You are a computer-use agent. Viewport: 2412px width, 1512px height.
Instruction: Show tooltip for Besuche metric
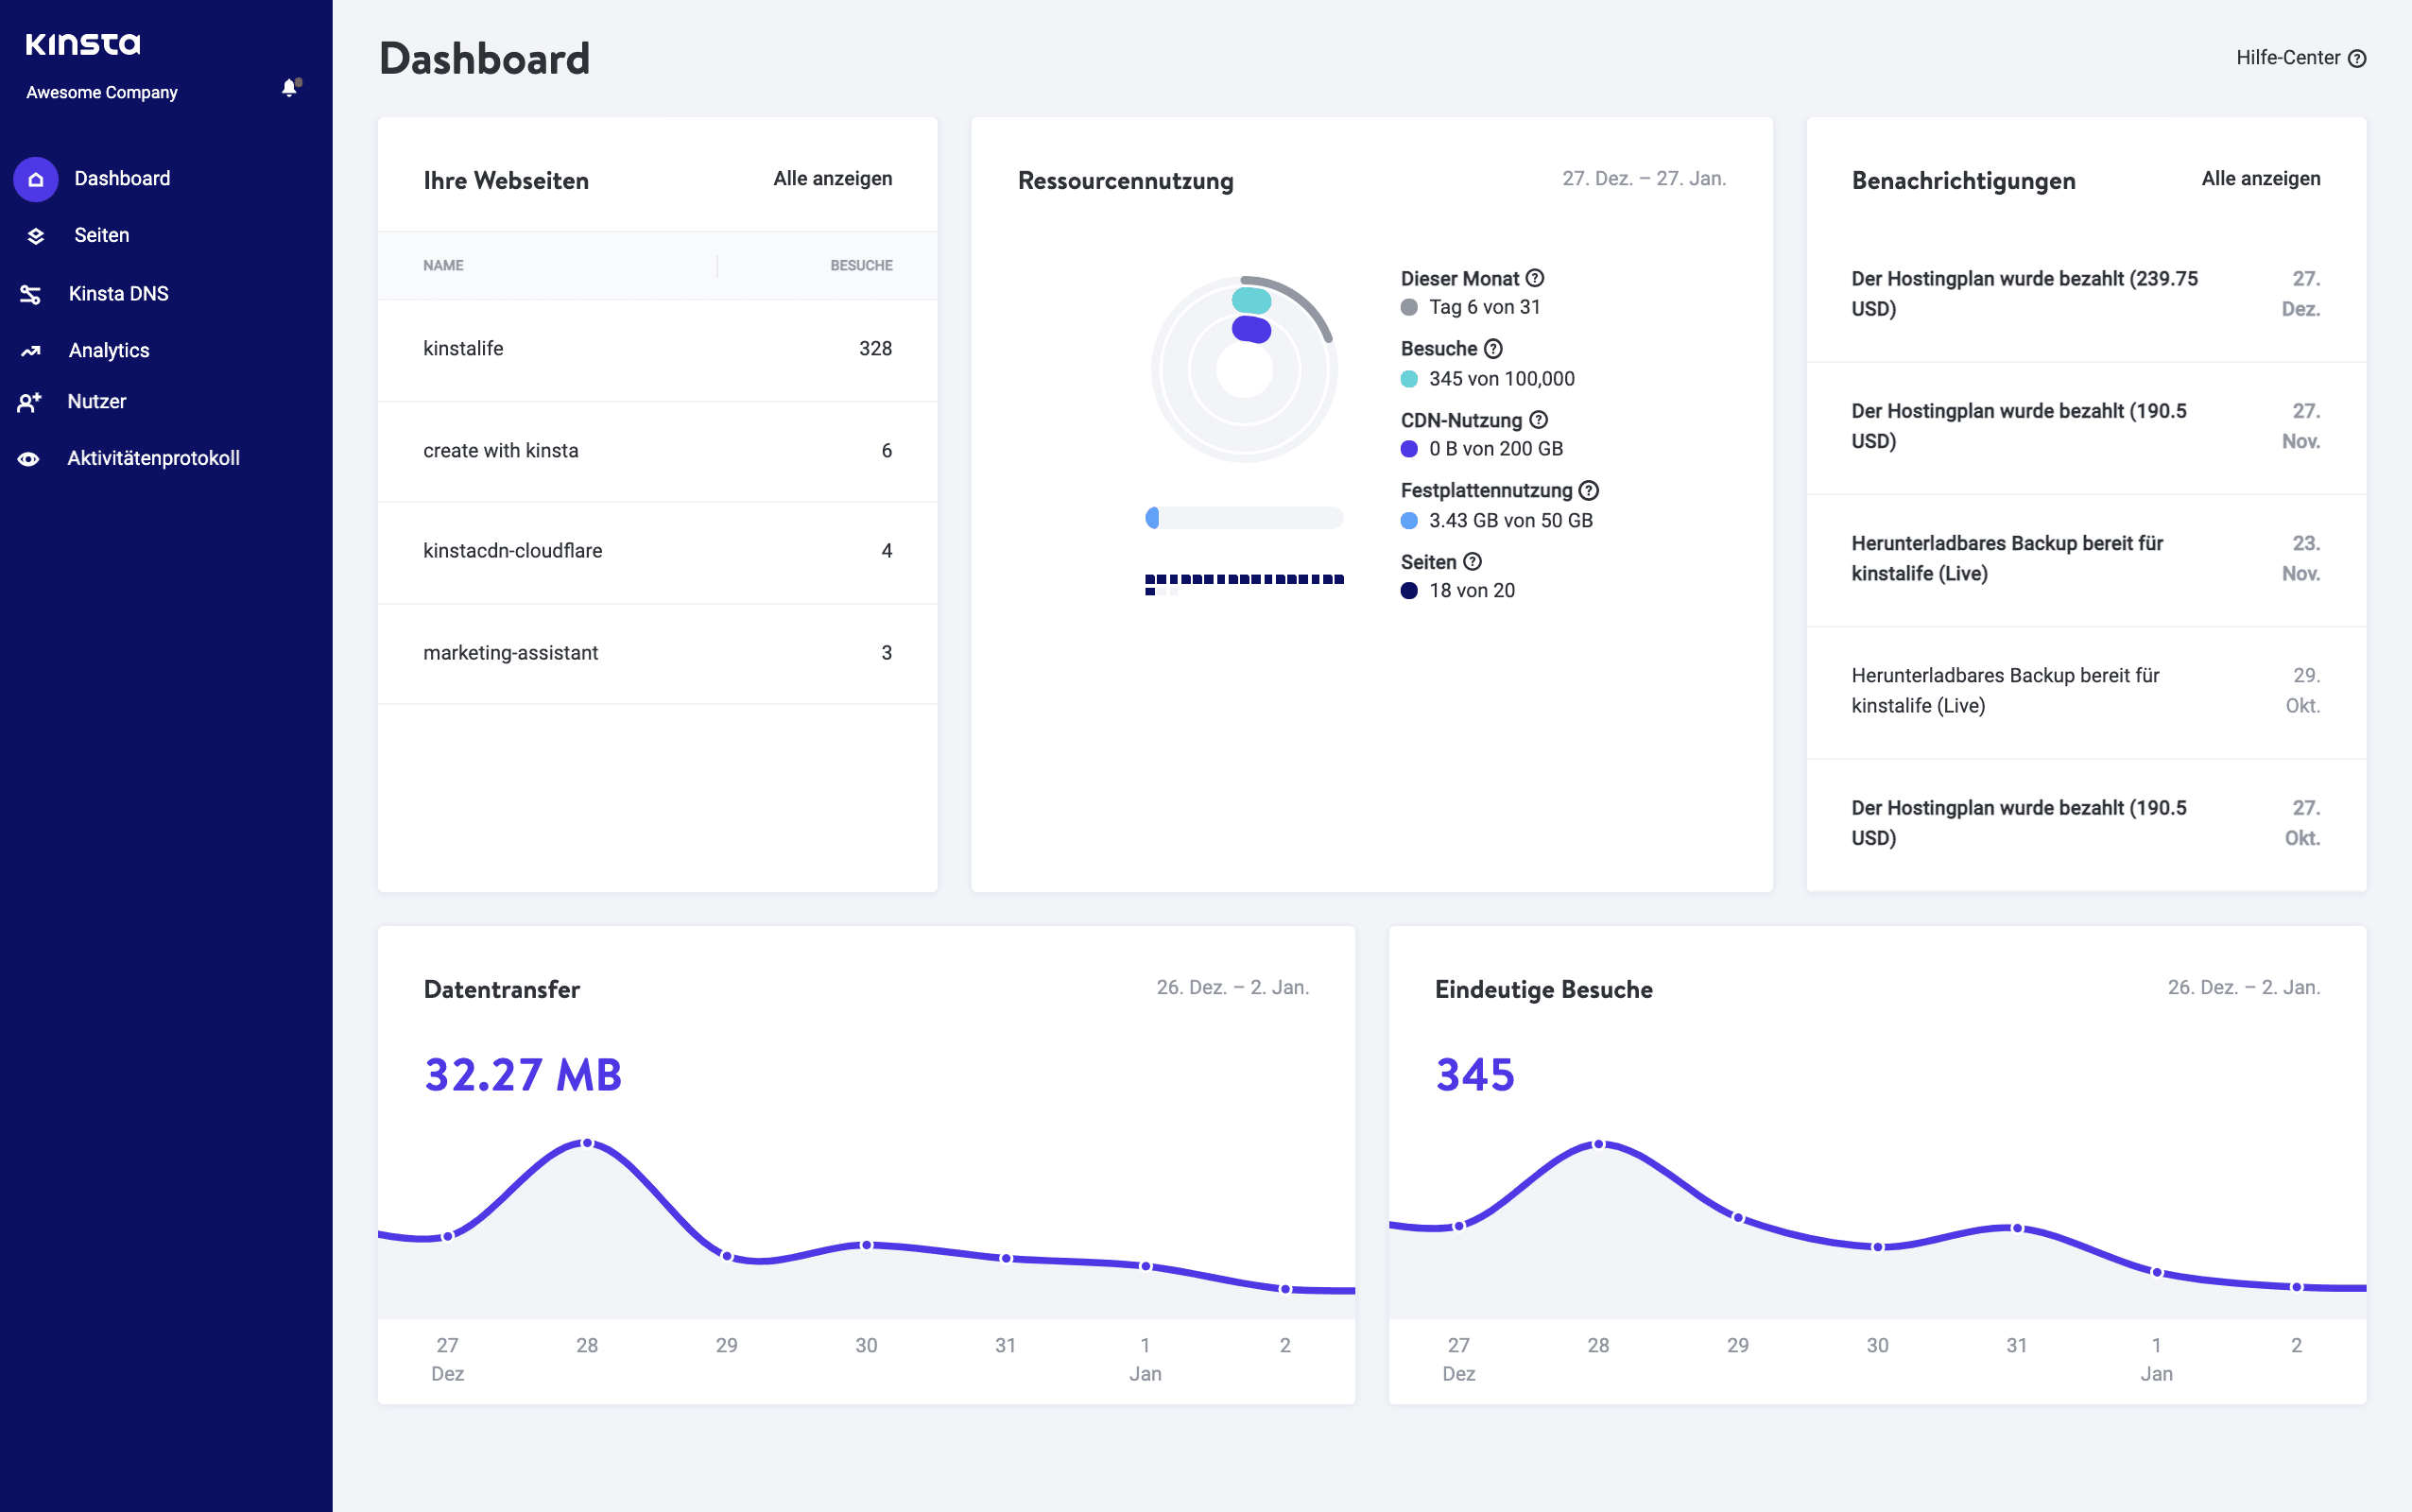(1495, 348)
